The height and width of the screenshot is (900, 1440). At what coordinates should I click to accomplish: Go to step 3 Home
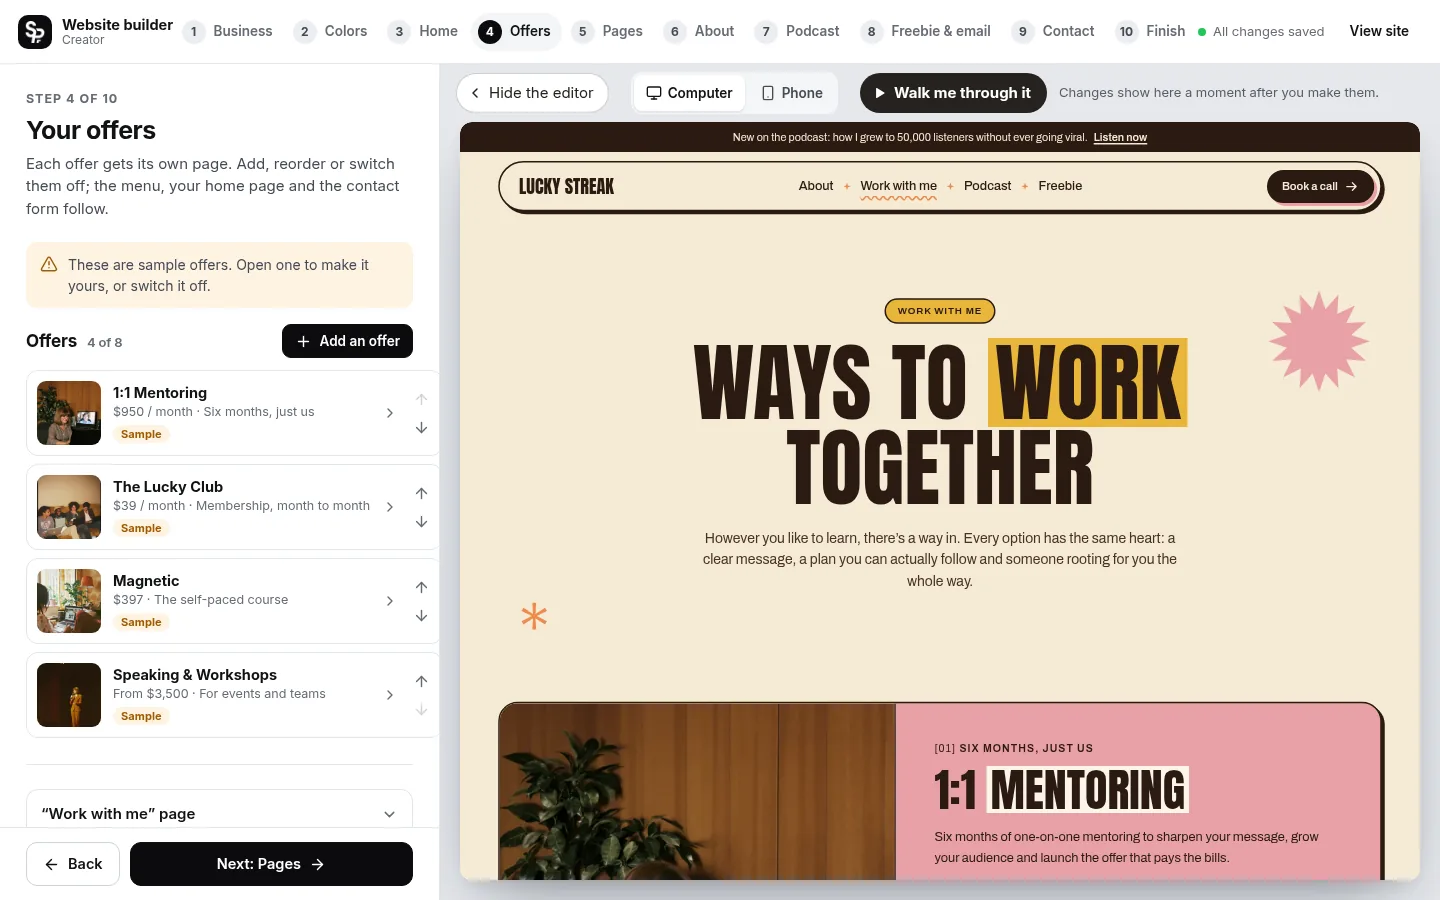[x=424, y=32]
